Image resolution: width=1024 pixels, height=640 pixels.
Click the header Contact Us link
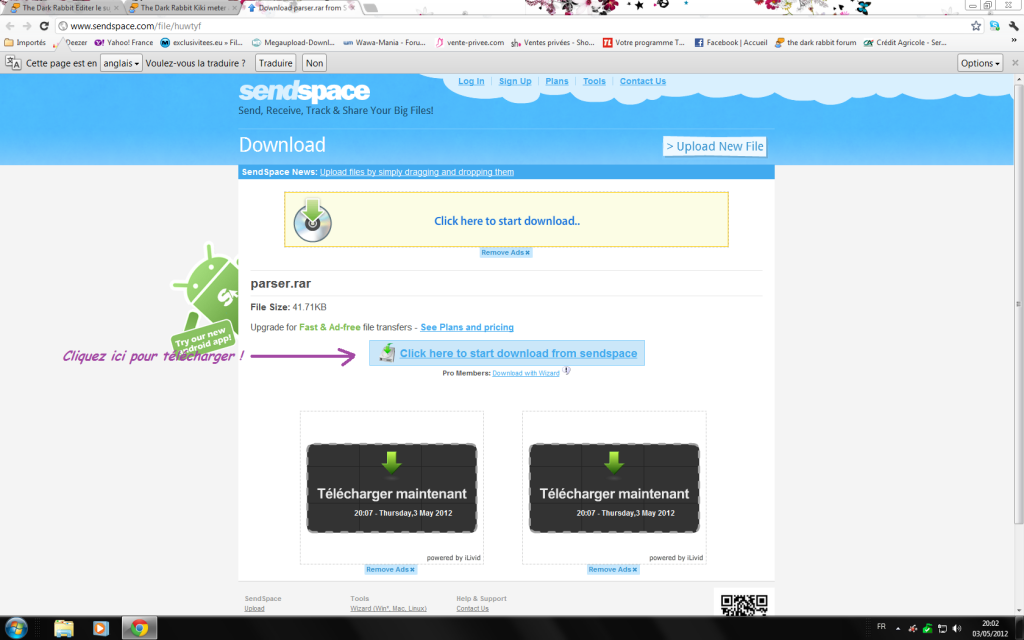pyautogui.click(x=643, y=81)
